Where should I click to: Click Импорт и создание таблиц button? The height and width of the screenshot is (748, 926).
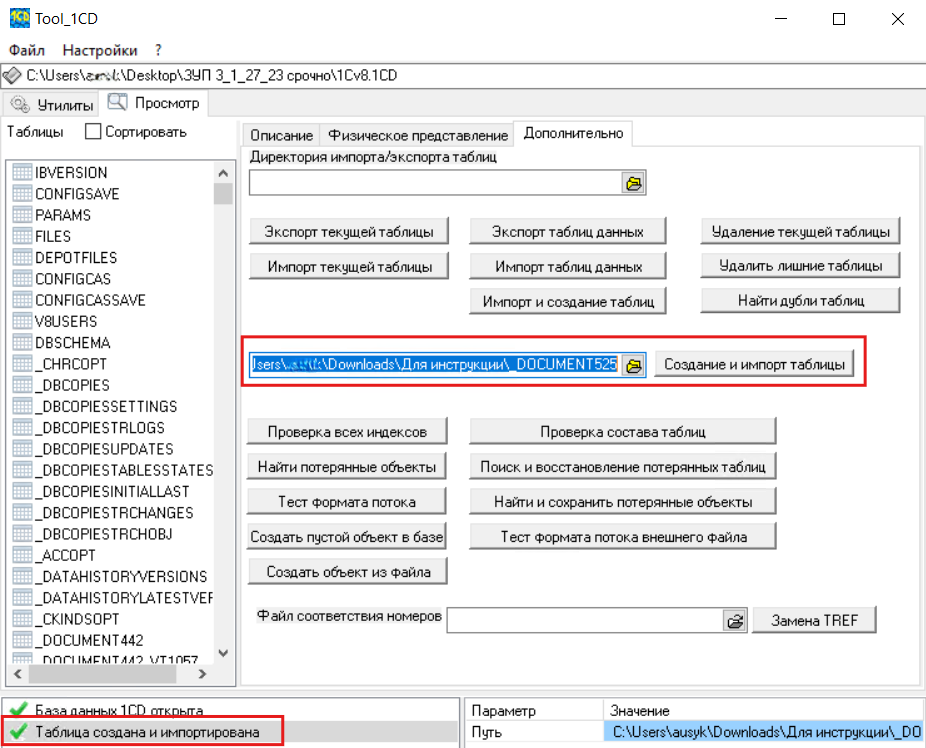point(568,301)
